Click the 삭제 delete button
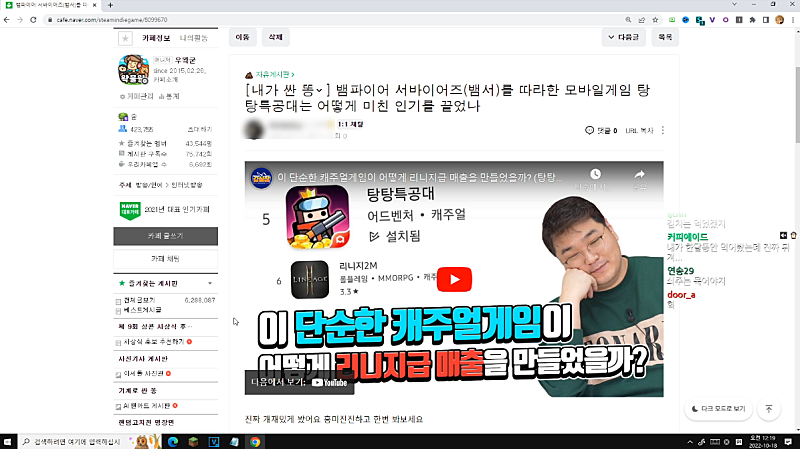The image size is (800, 449). click(x=276, y=37)
